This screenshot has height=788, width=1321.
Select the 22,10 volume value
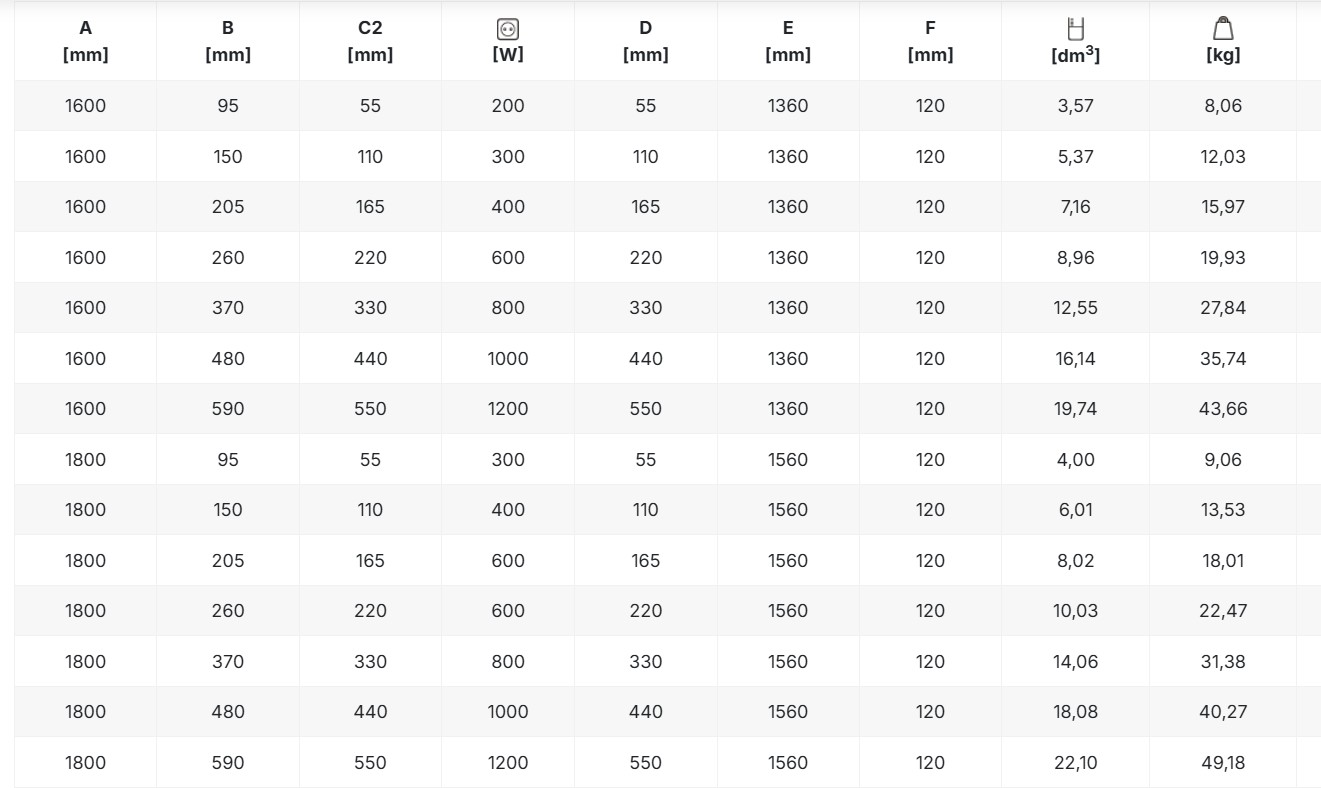pos(1075,763)
